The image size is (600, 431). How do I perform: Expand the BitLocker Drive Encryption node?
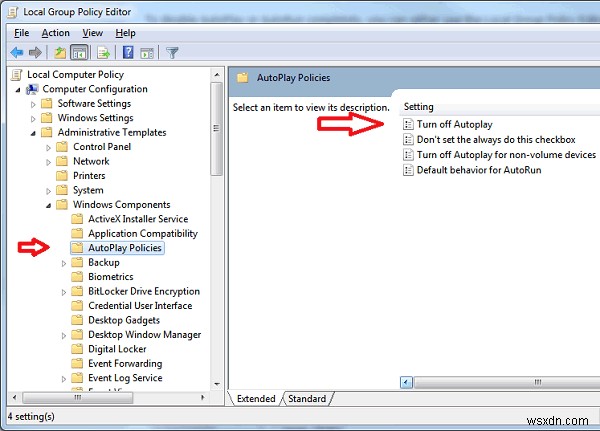click(64, 292)
